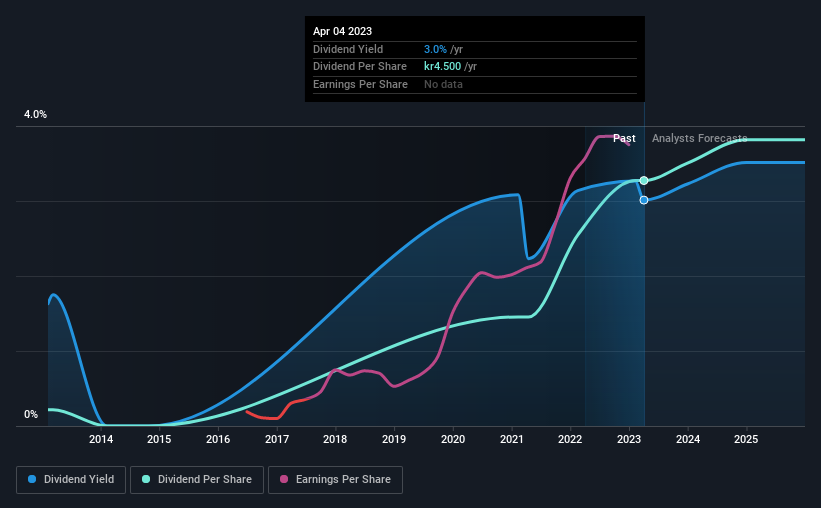The height and width of the screenshot is (508, 821).
Task: Click the No data earnings value in tooltip
Action: click(x=443, y=84)
